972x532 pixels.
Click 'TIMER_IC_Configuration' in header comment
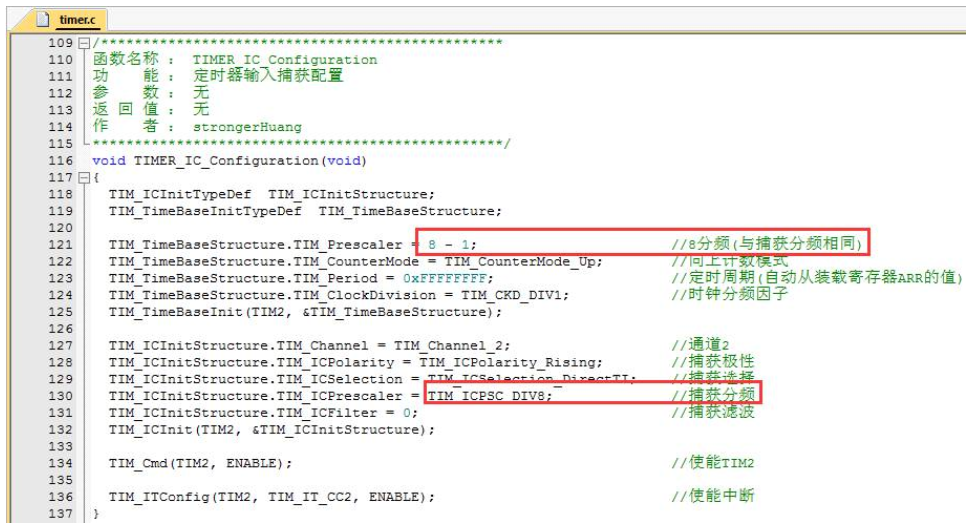click(285, 60)
